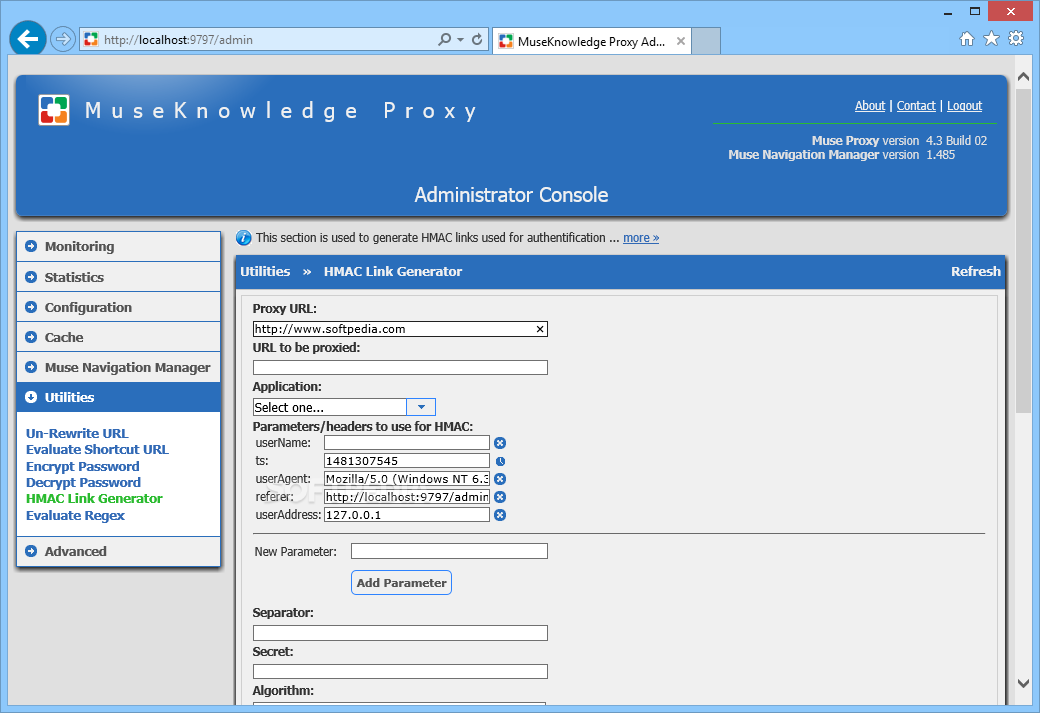Screen dimensions: 1040x713
Task: Click the Separator input field
Action: (400, 633)
